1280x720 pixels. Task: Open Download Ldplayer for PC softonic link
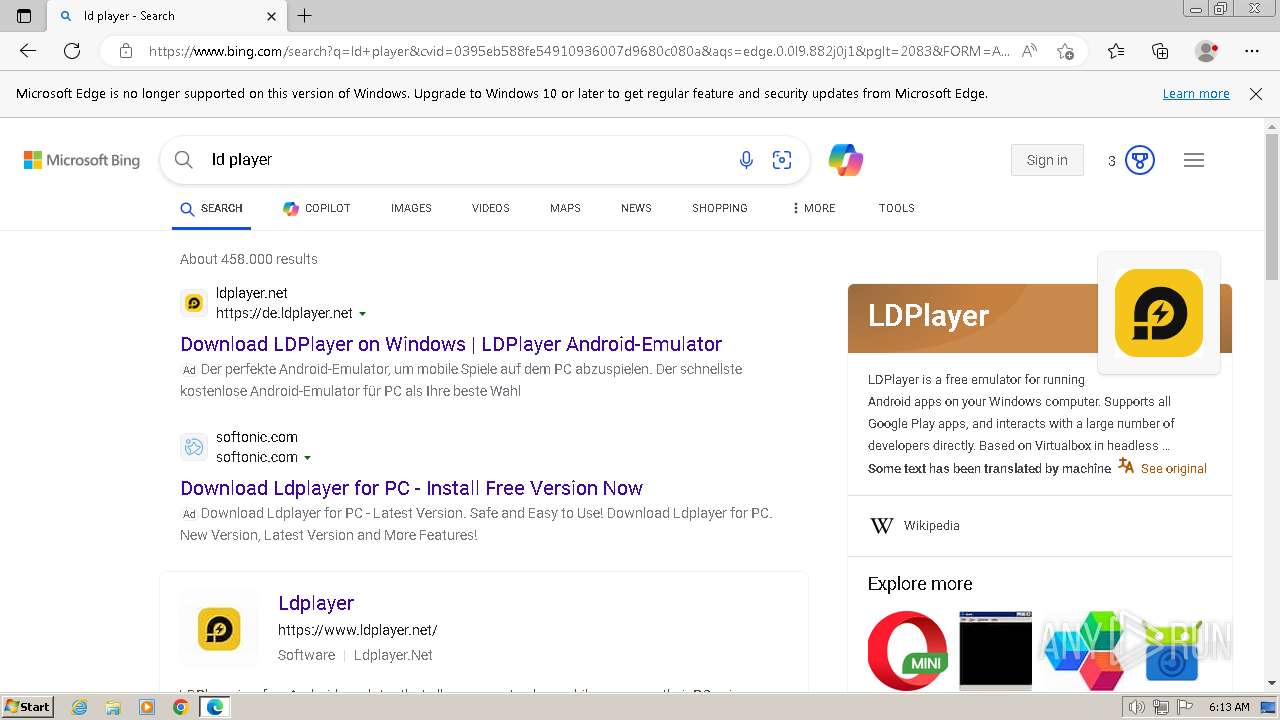(x=411, y=488)
